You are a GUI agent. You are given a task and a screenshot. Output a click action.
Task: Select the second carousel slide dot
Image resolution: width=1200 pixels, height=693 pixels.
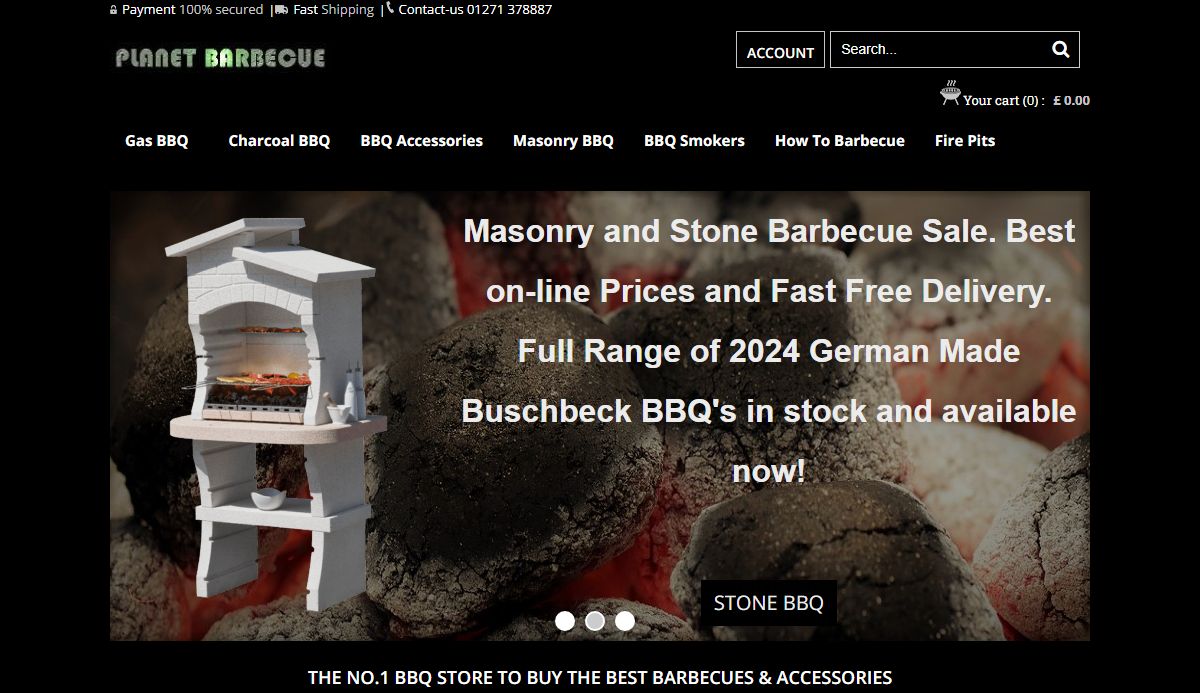595,621
